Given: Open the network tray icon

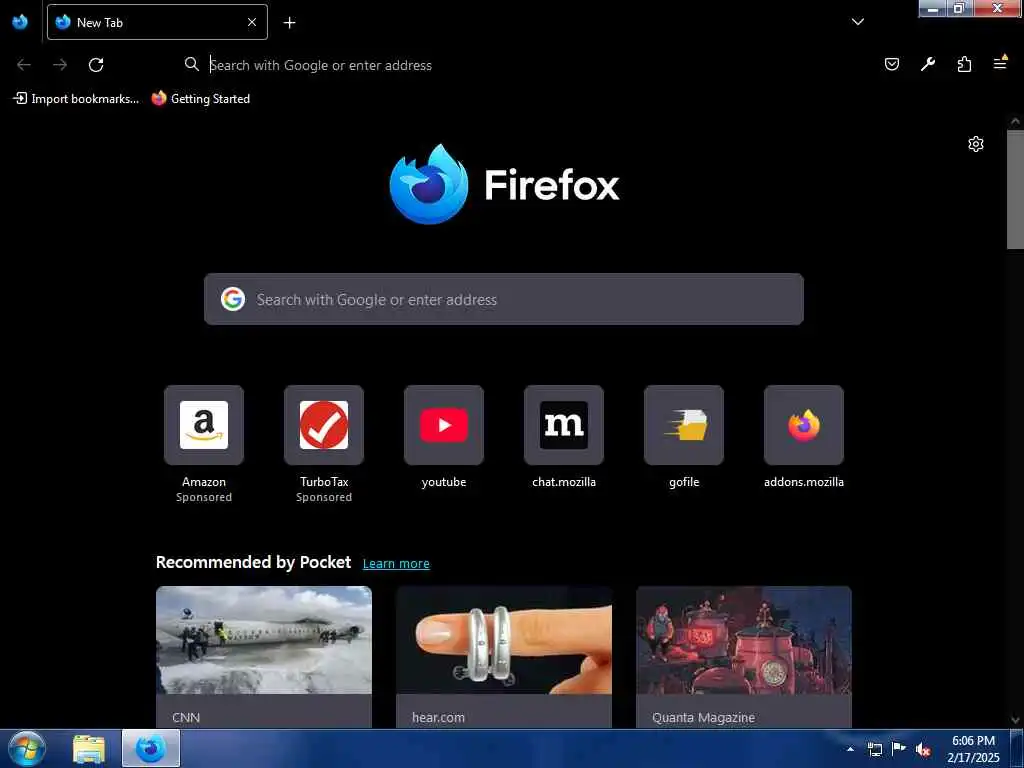Looking at the screenshot, I should [x=875, y=749].
